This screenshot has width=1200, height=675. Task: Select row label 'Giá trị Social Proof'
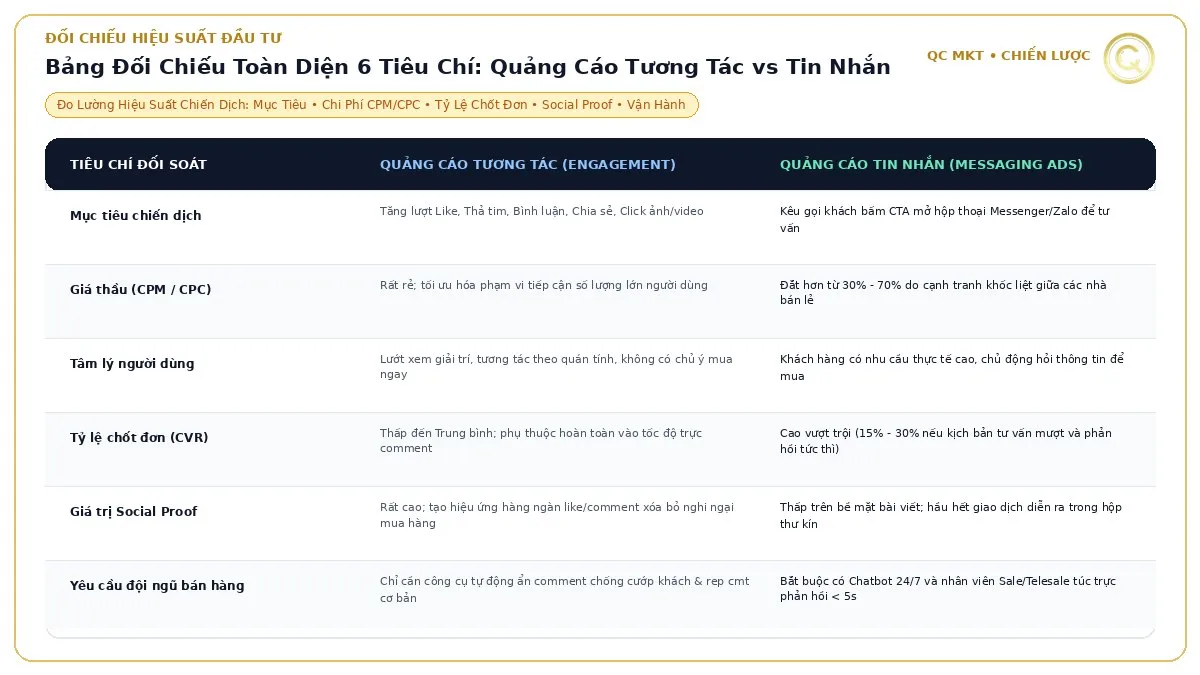(133, 512)
